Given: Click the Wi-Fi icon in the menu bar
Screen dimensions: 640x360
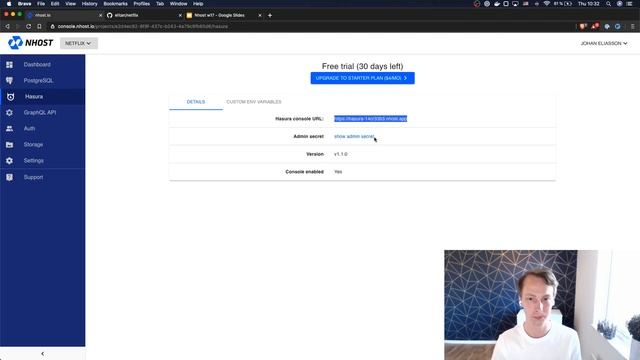Looking at the screenshot, I should [x=547, y=4].
